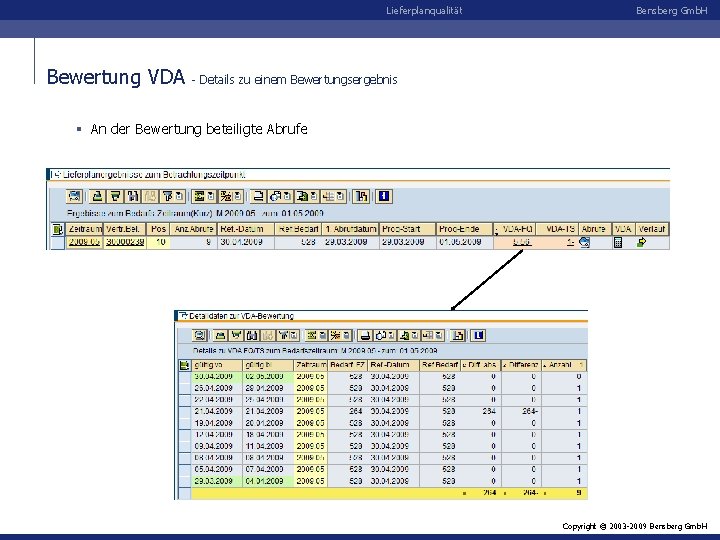
Task: Expand Total dropdown arrow in Lieferplanergebnisse toolbar
Action: 211,196
